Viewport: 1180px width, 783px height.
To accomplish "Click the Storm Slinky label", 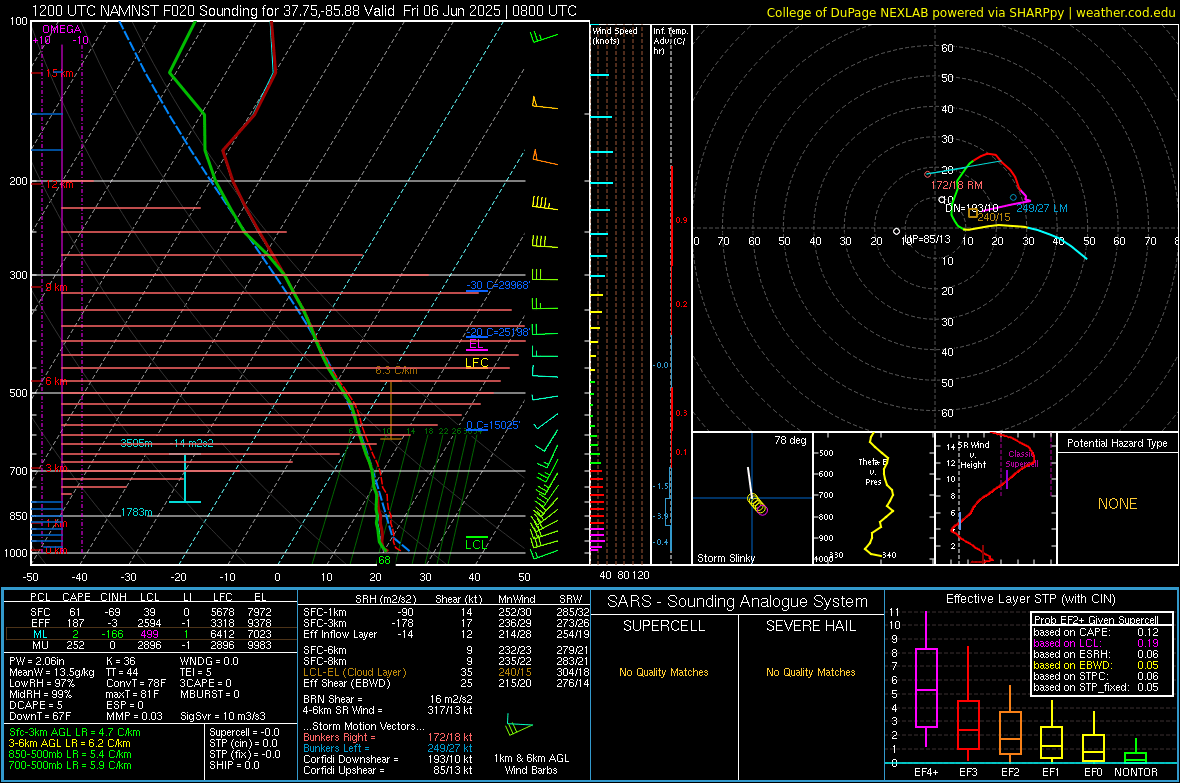I will pos(725,558).
